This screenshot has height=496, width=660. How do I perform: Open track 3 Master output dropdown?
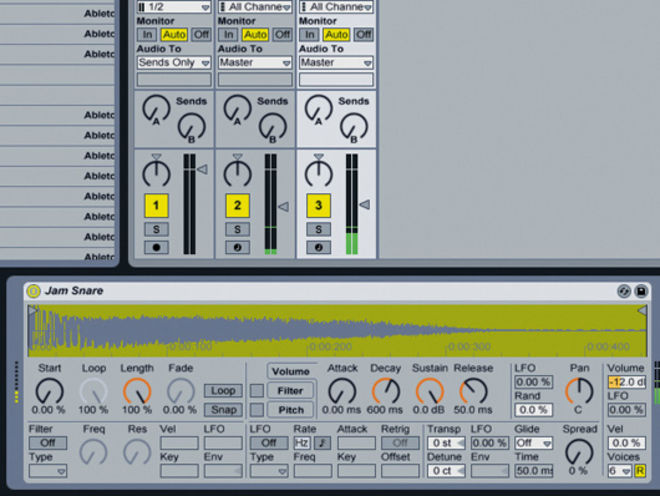click(336, 63)
